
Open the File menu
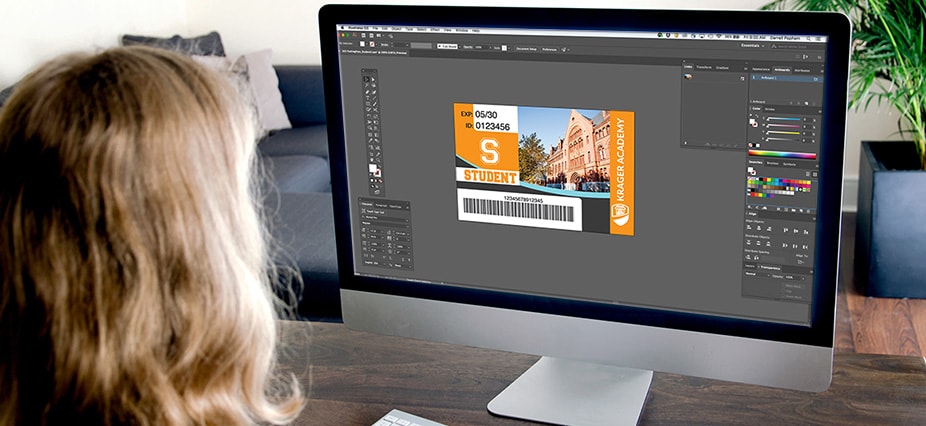pyautogui.click(x=375, y=28)
